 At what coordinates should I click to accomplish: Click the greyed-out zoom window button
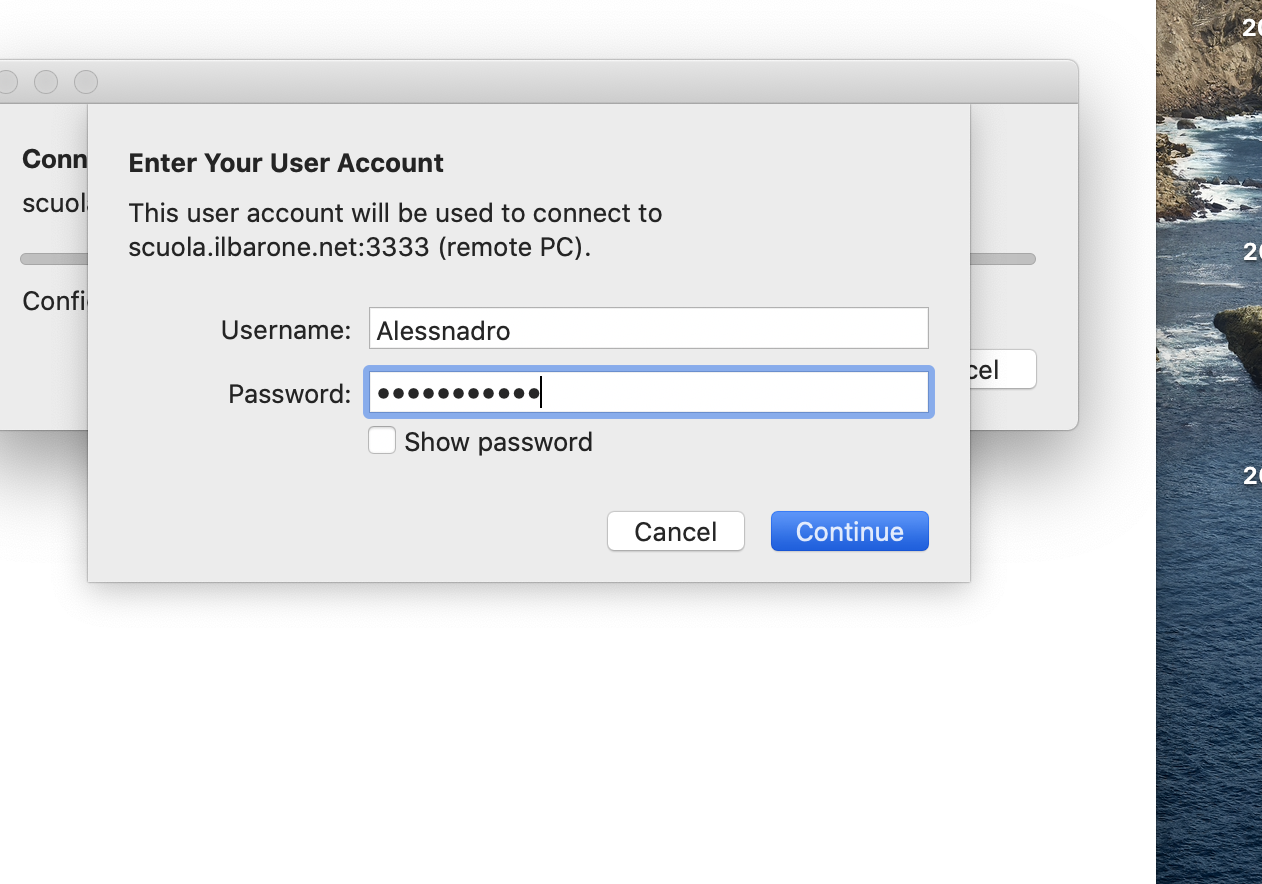coord(86,82)
